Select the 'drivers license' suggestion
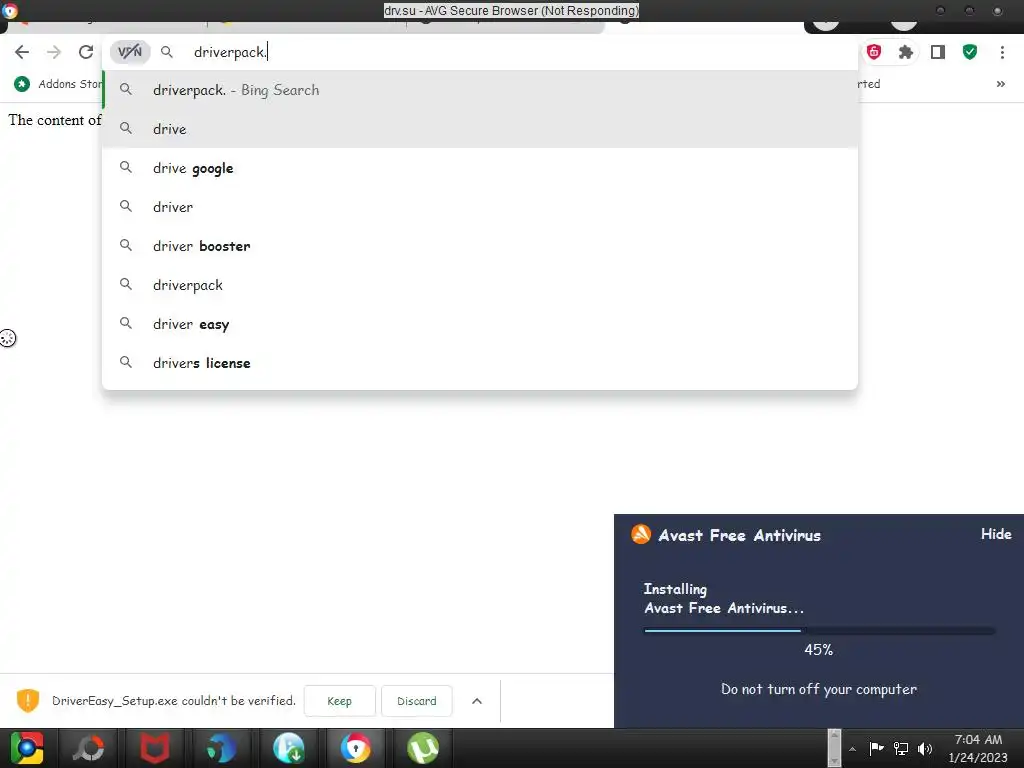 pyautogui.click(x=480, y=363)
